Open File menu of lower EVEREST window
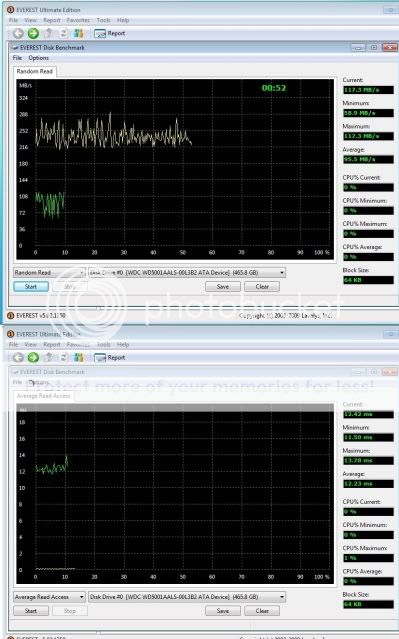Screen dimensions: 399x639 [13, 344]
